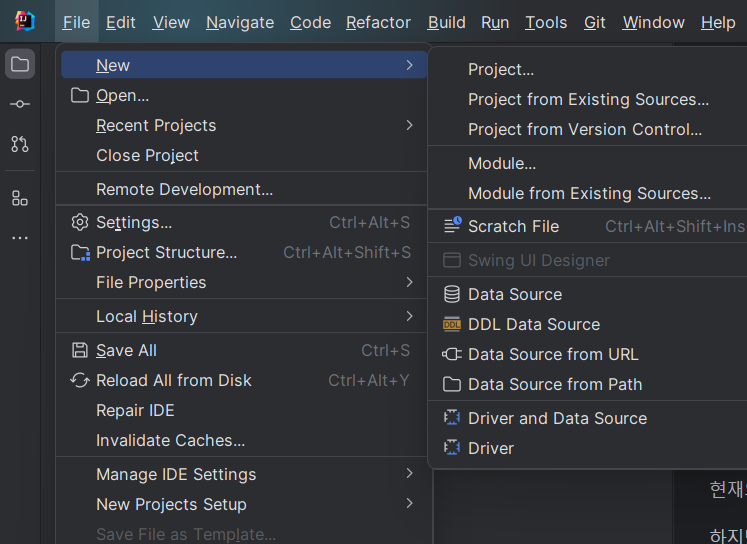This screenshot has width=747, height=544.
Task: Click the More tool windows ellipsis icon
Action: [20, 238]
